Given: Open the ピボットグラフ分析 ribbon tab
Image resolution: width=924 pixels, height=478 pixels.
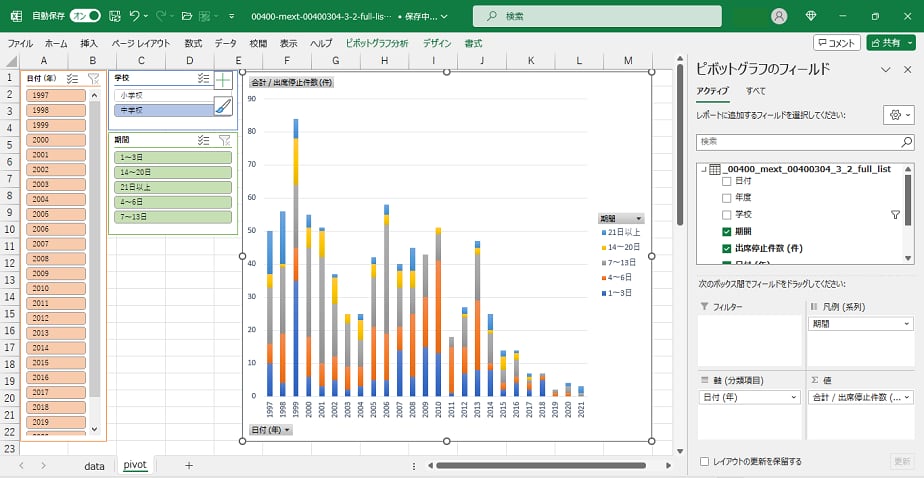Looking at the screenshot, I should tap(376, 43).
